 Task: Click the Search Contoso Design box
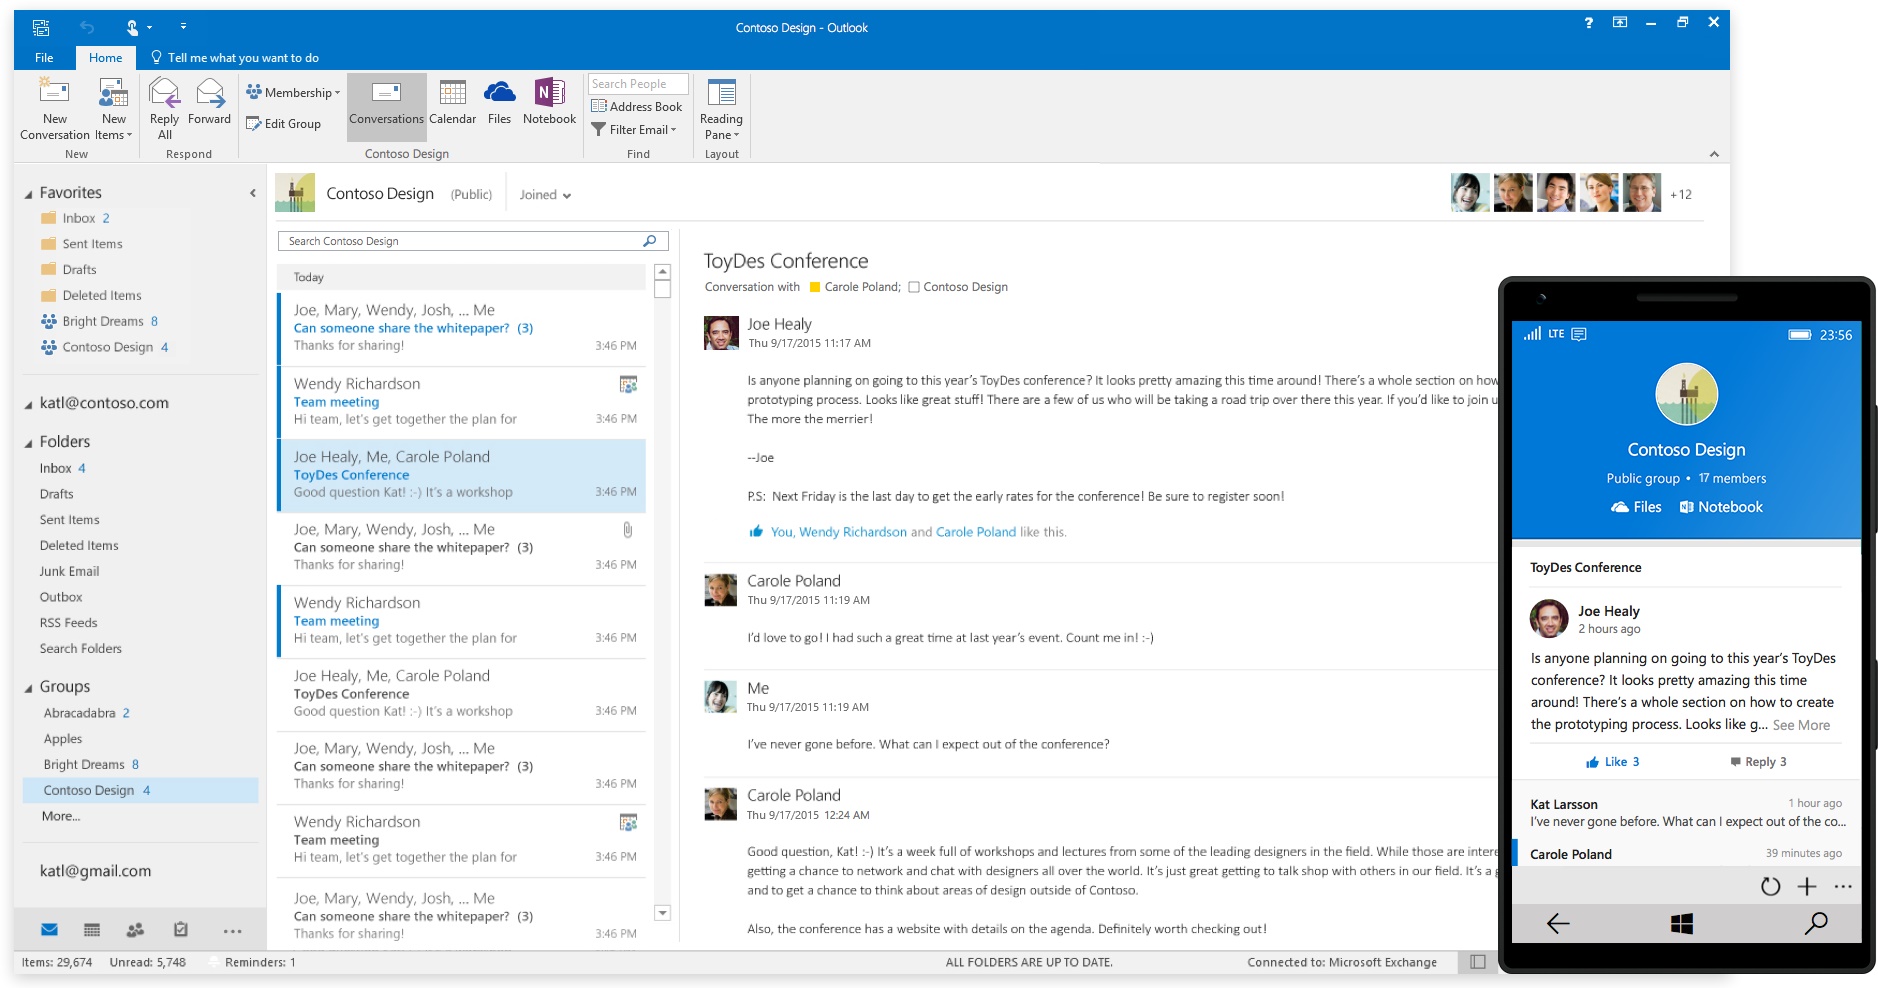[x=472, y=241]
